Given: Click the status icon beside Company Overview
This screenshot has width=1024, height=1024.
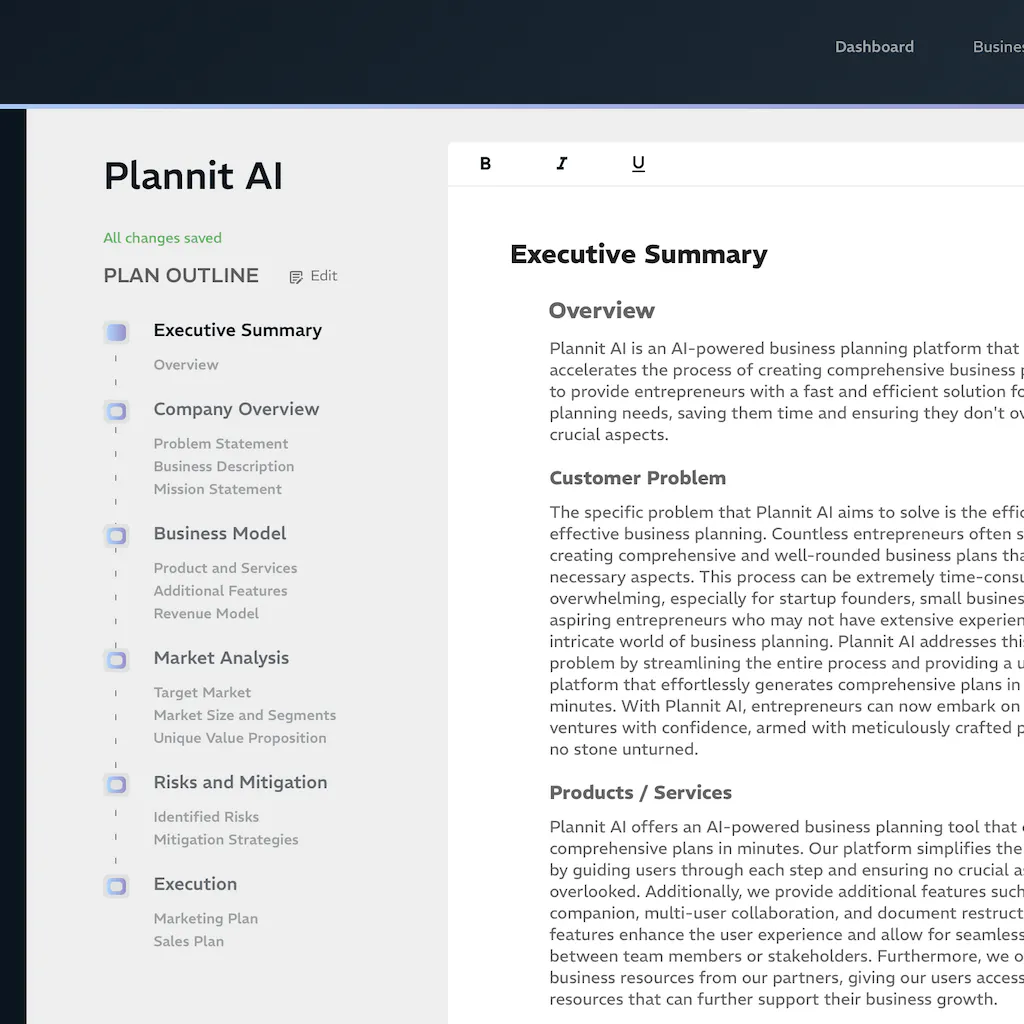Looking at the screenshot, I should [x=116, y=411].
